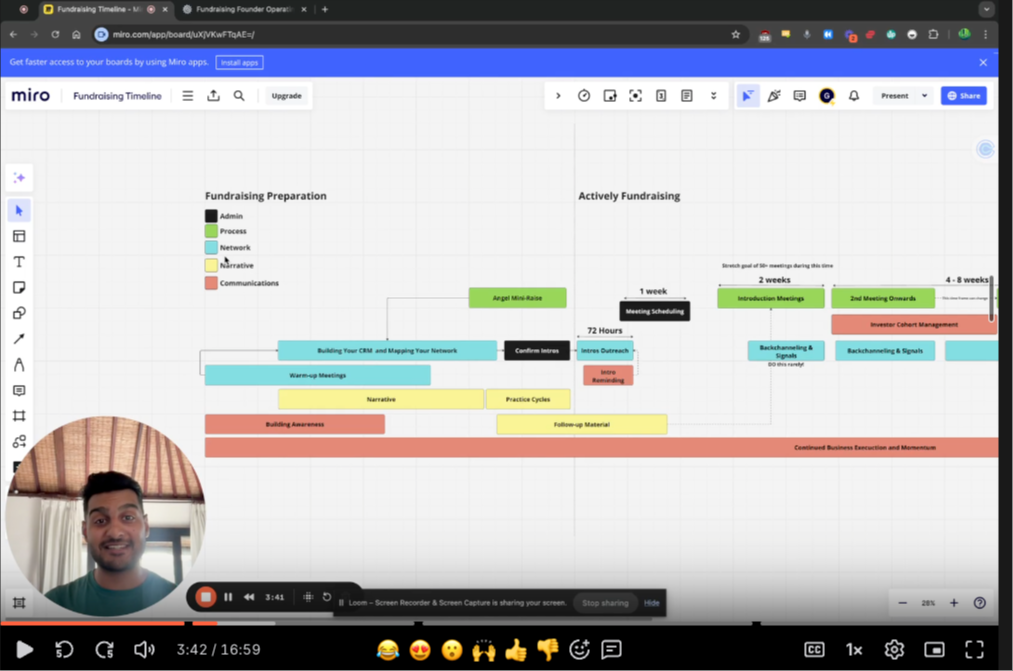1013x671 pixels.
Task: Open the Estimation card icon
Action: tap(661, 96)
